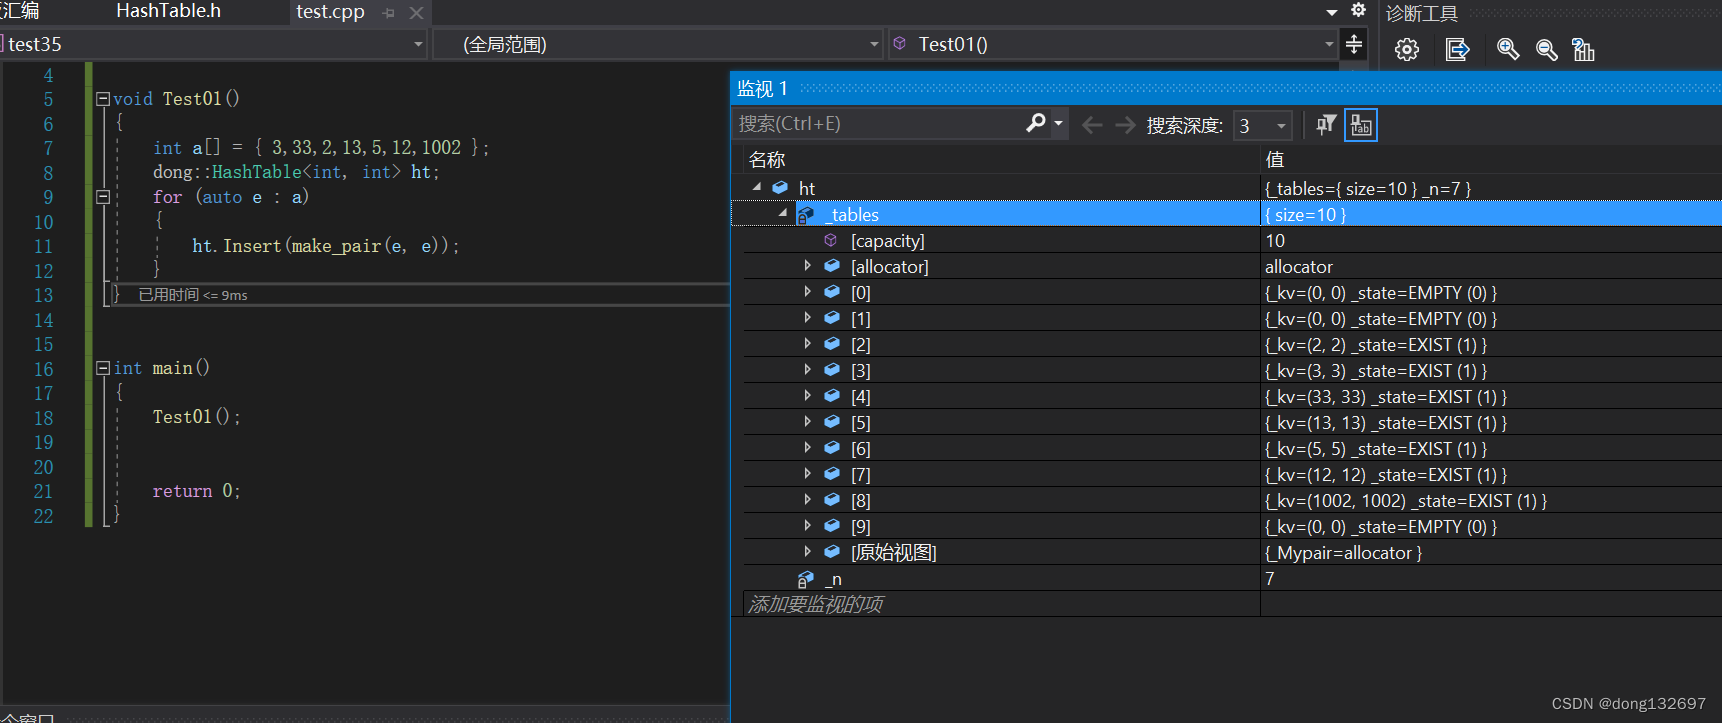
Task: Zoom out on the diagnostic timeline
Action: tap(1546, 49)
